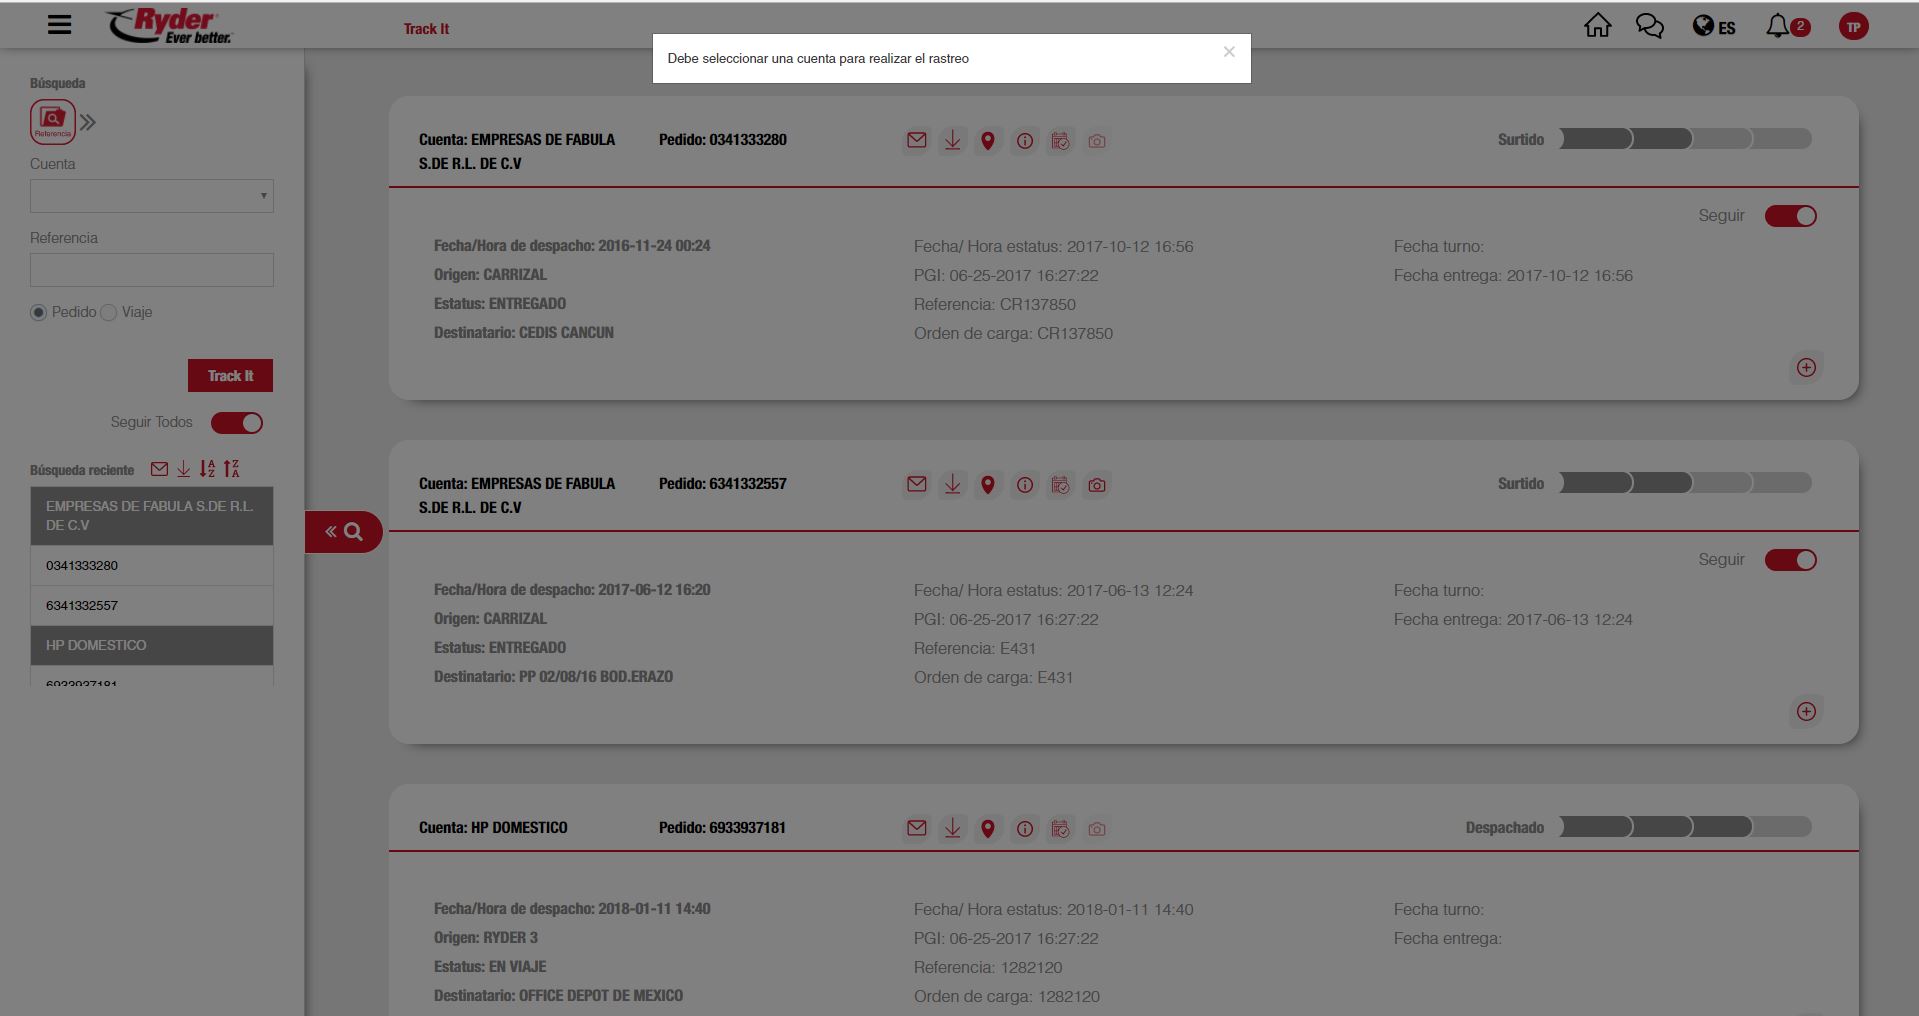Image resolution: width=1919 pixels, height=1016 pixels.
Task: Click the map location icon for order 0341333280
Action: coord(987,141)
